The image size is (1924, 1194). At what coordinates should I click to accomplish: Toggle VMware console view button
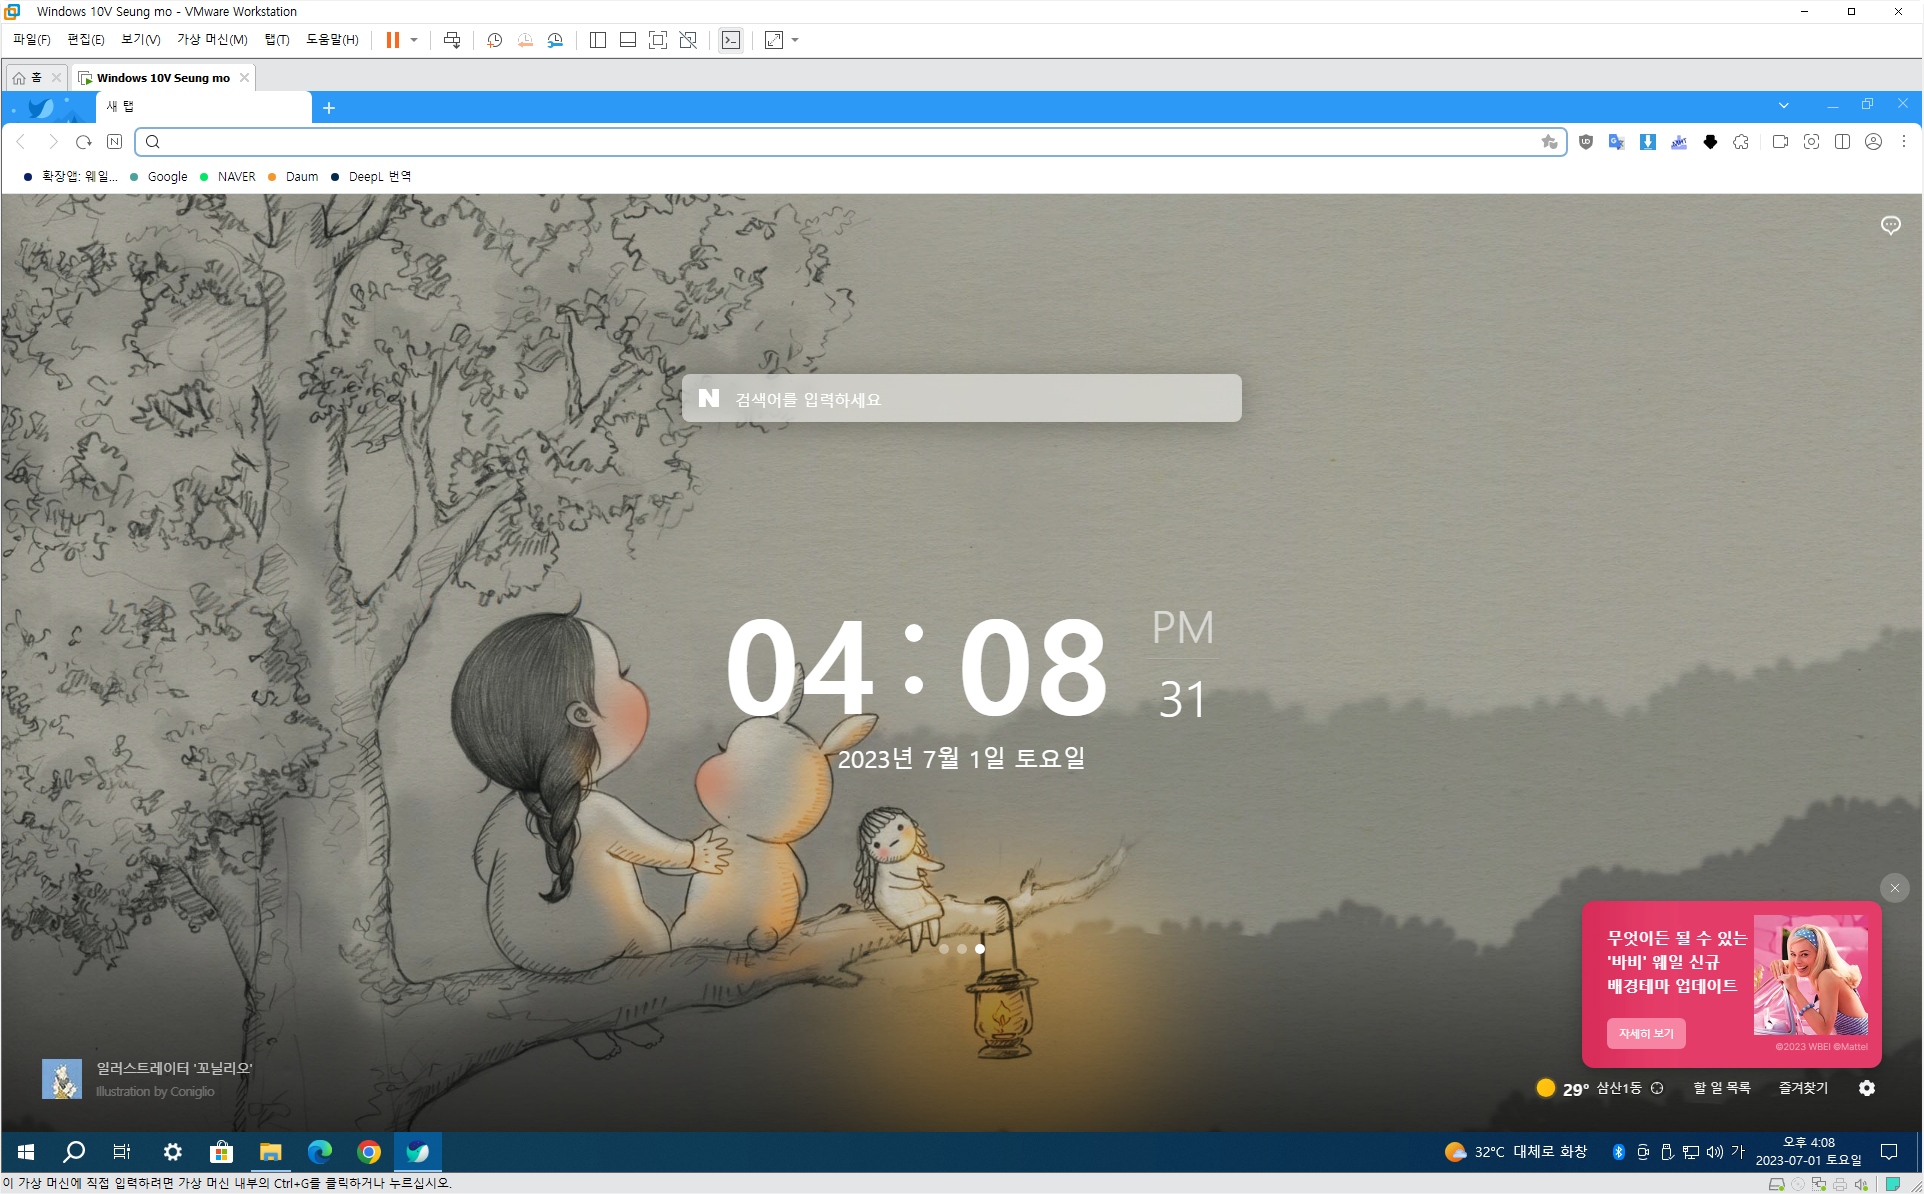click(x=731, y=40)
